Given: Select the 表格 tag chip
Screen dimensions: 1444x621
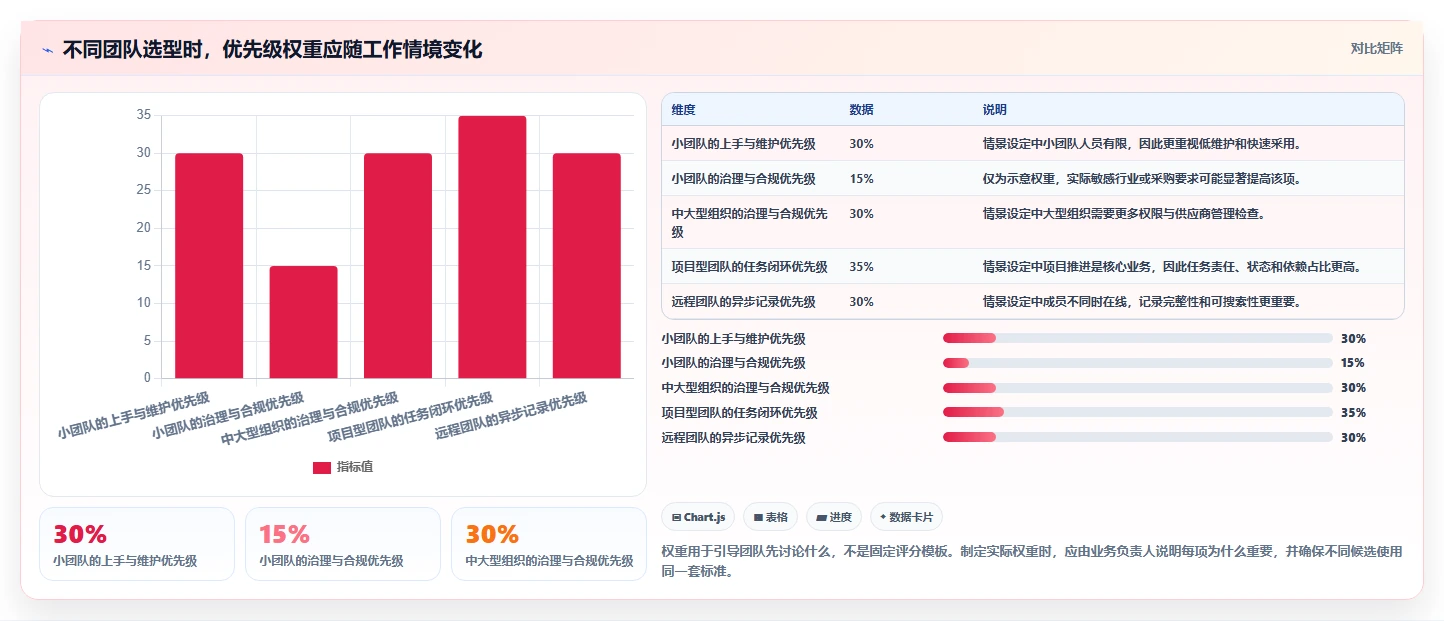Looking at the screenshot, I should [x=770, y=517].
